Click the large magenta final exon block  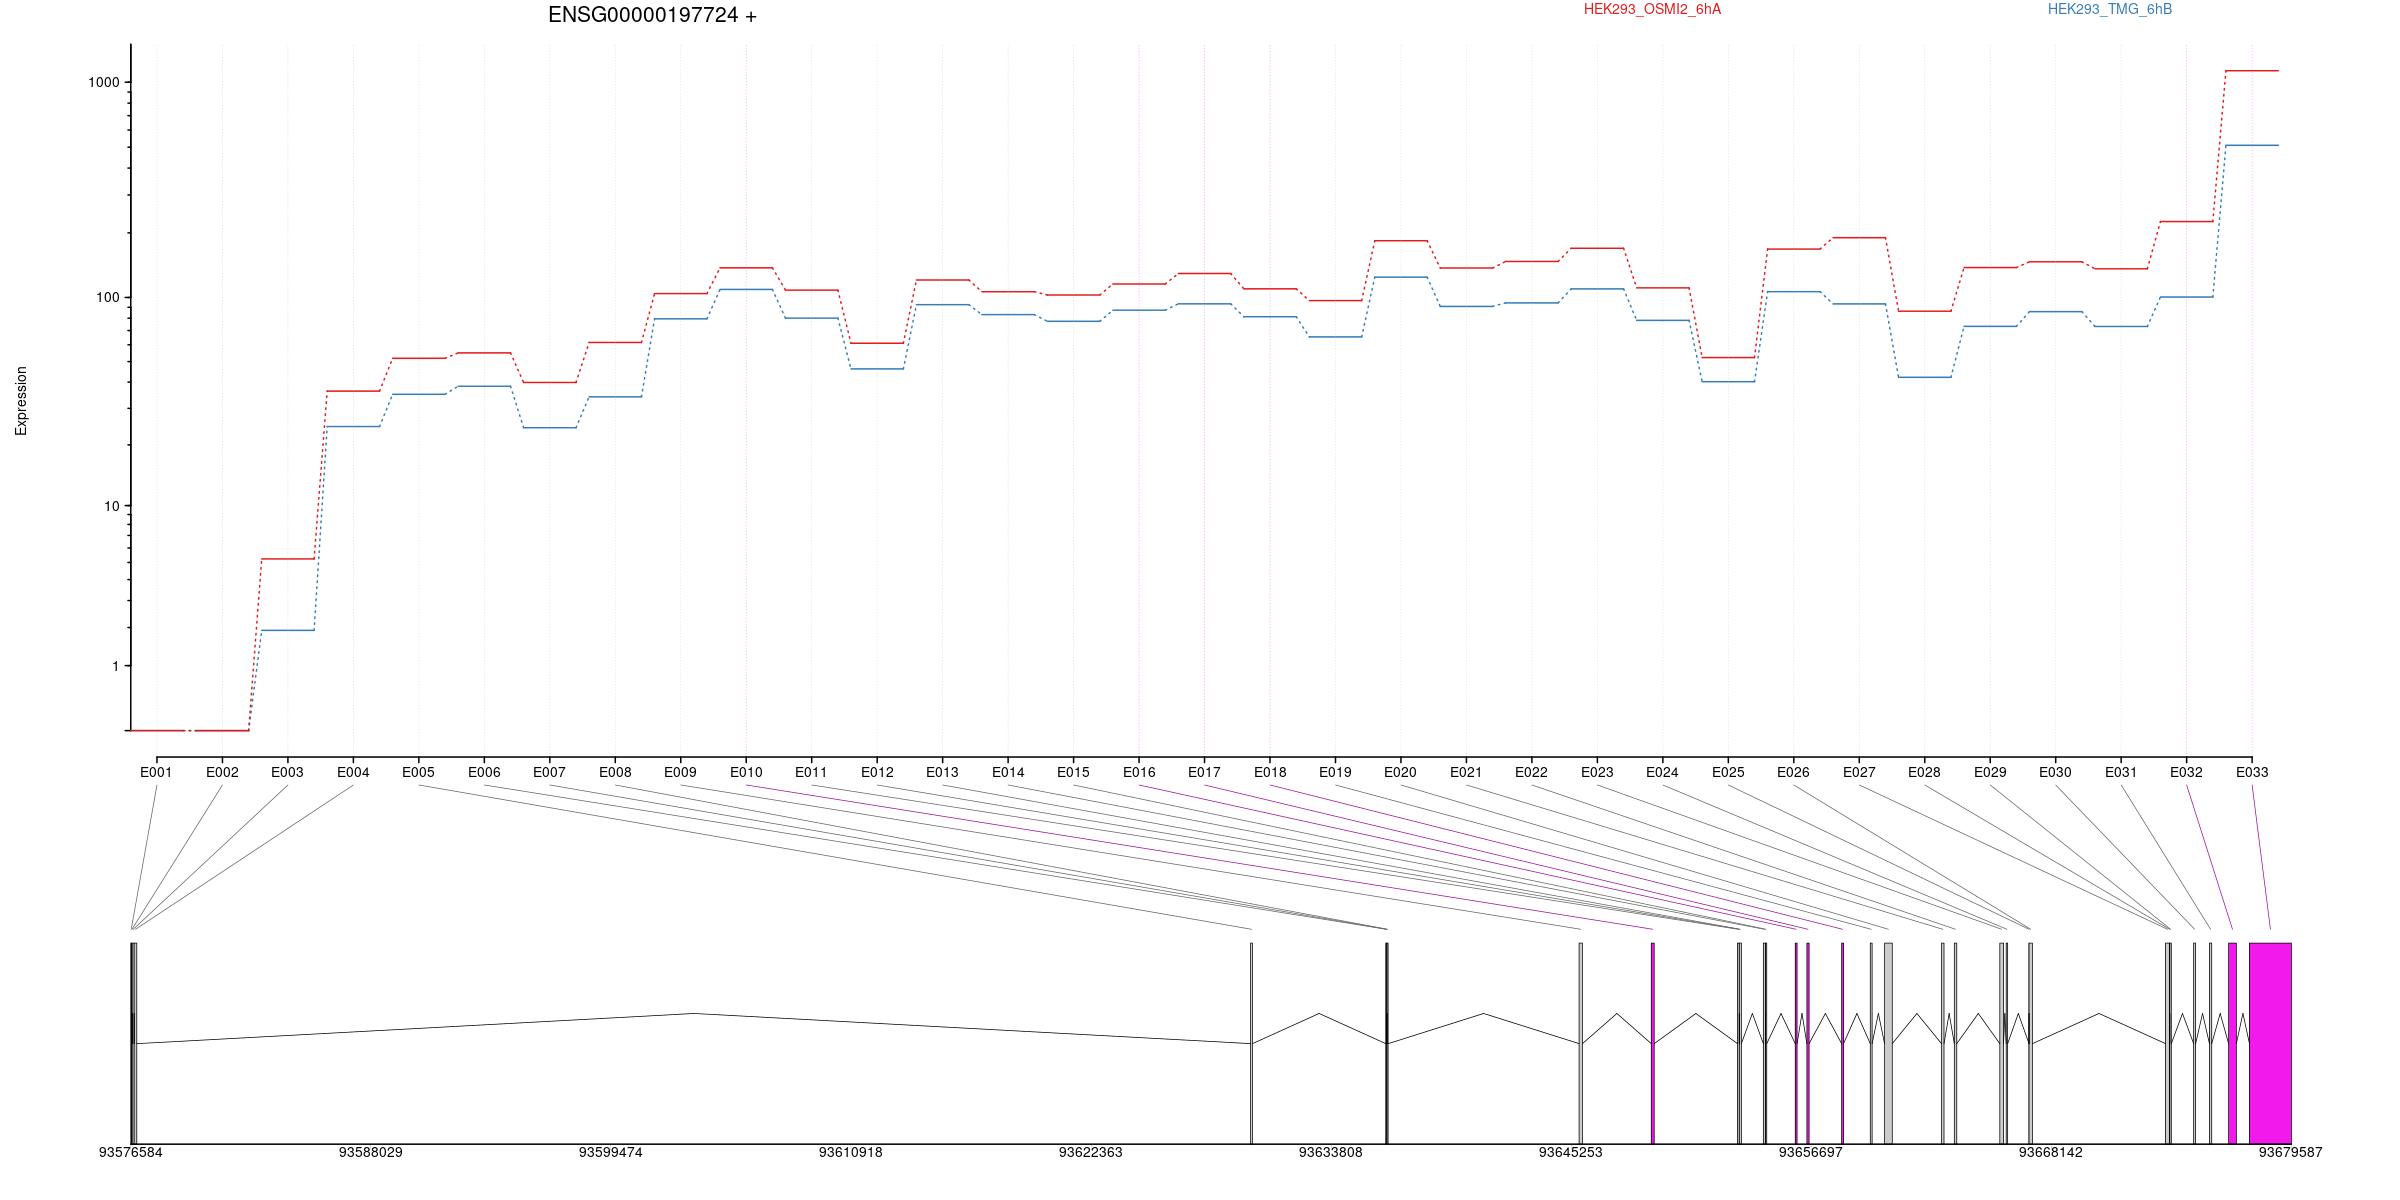click(2270, 1043)
